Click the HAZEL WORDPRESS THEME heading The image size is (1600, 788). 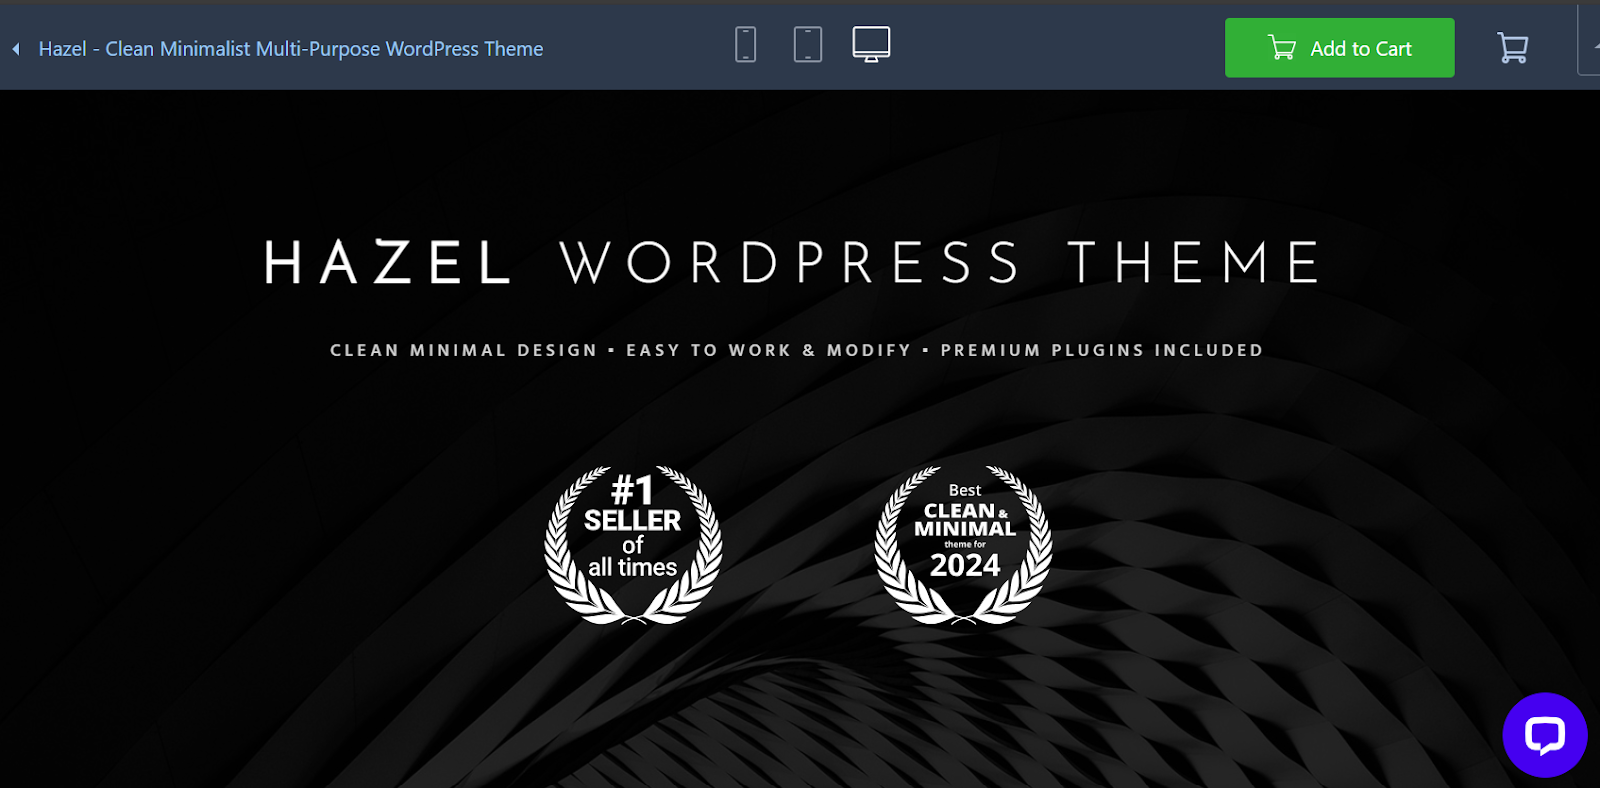tap(793, 263)
